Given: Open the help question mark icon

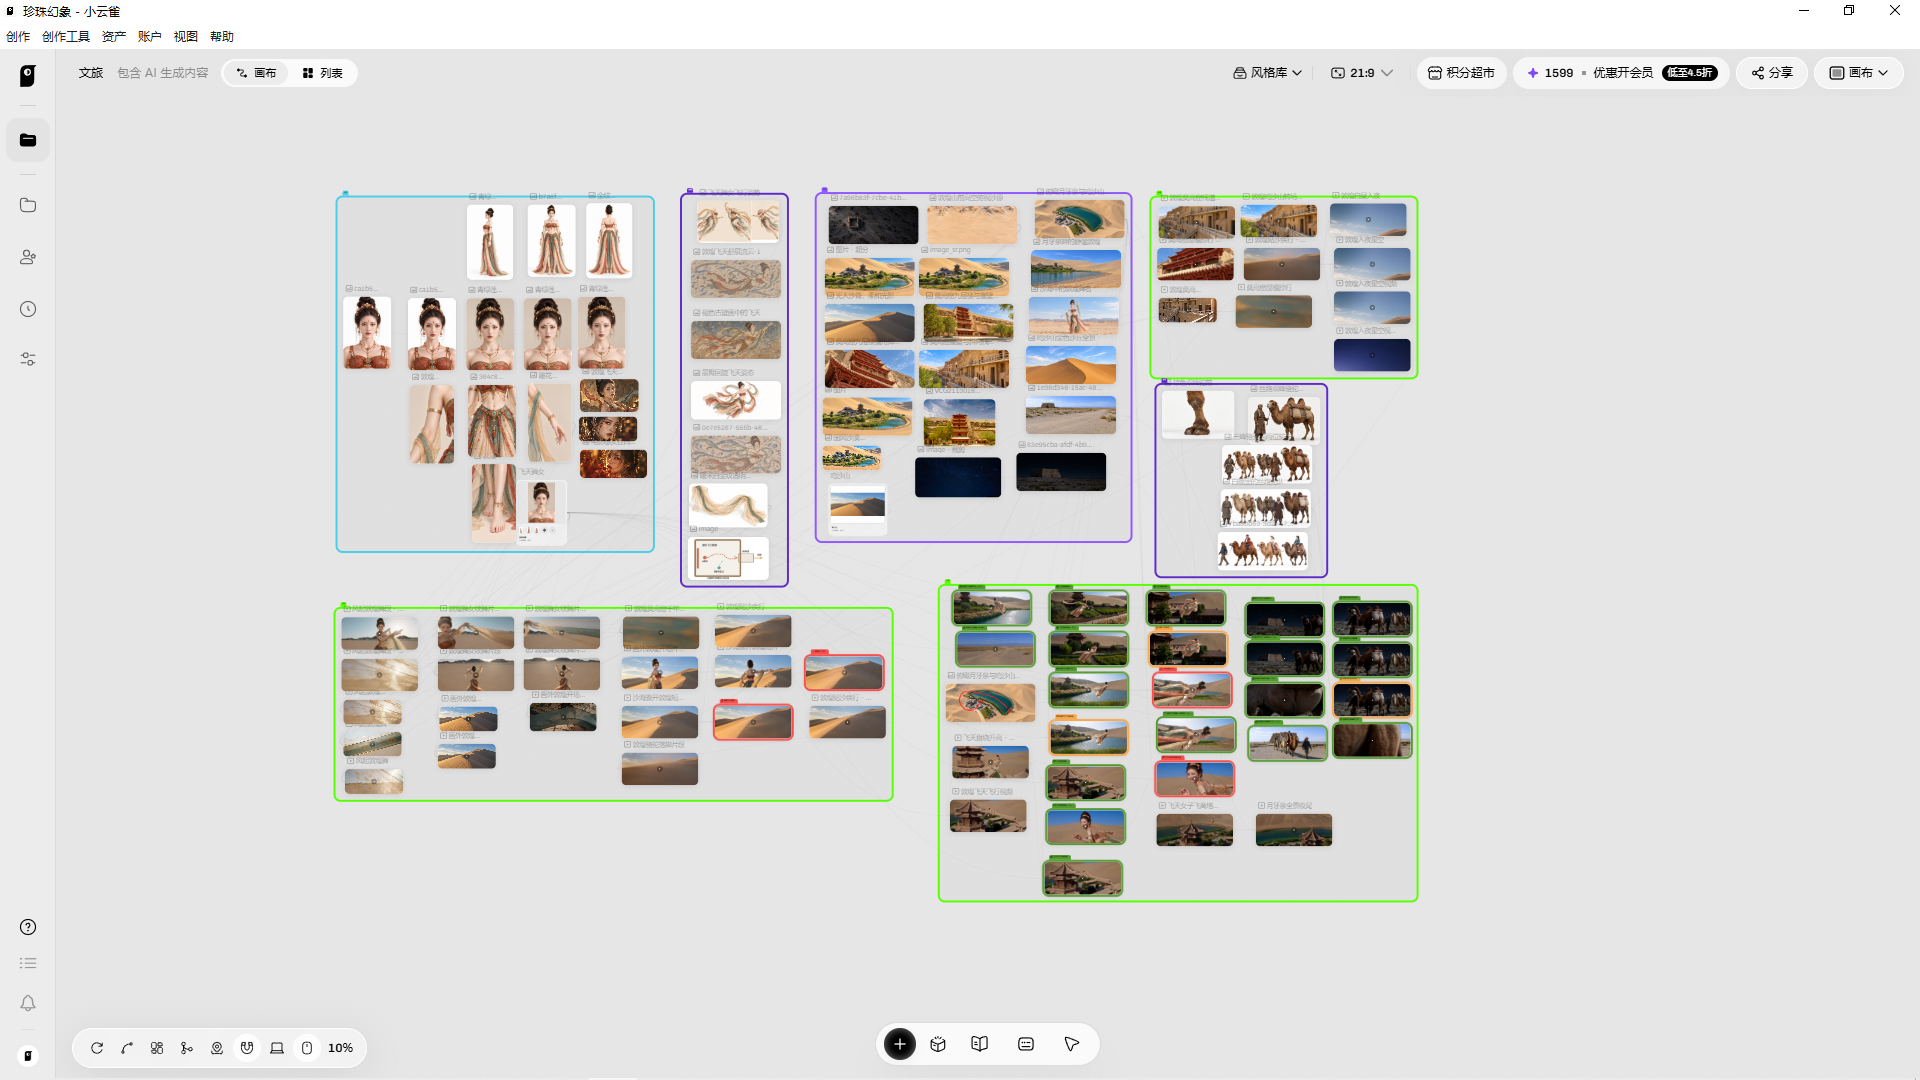Looking at the screenshot, I should (x=28, y=927).
